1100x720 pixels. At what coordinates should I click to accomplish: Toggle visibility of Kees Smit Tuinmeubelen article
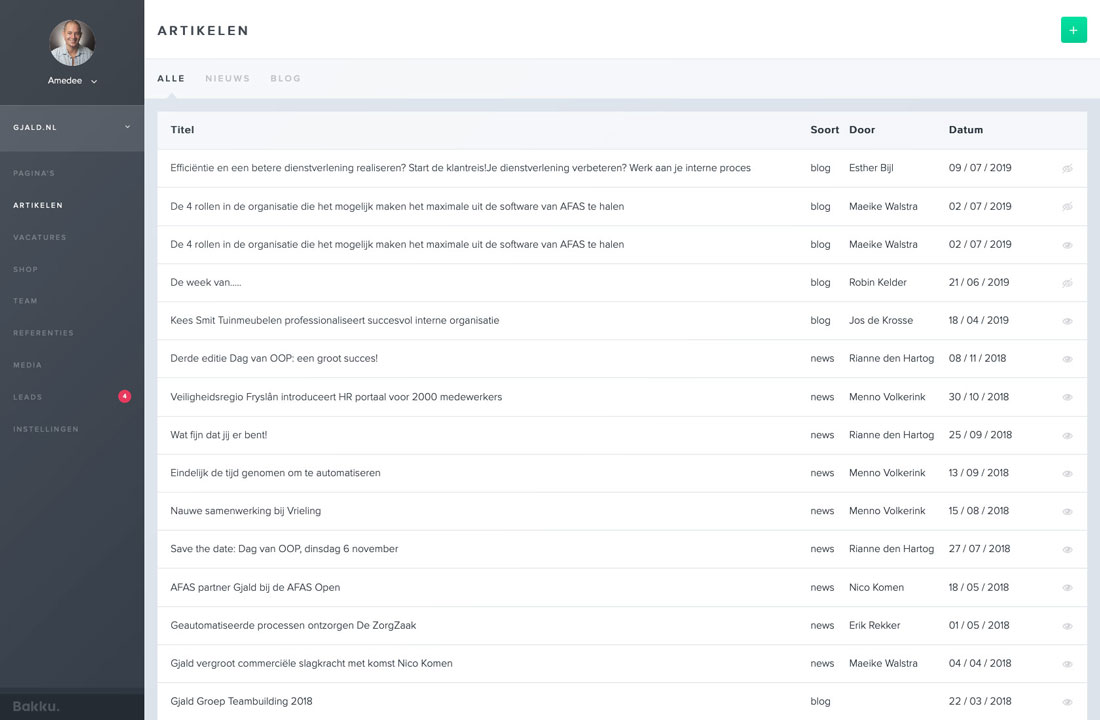[x=1067, y=321]
